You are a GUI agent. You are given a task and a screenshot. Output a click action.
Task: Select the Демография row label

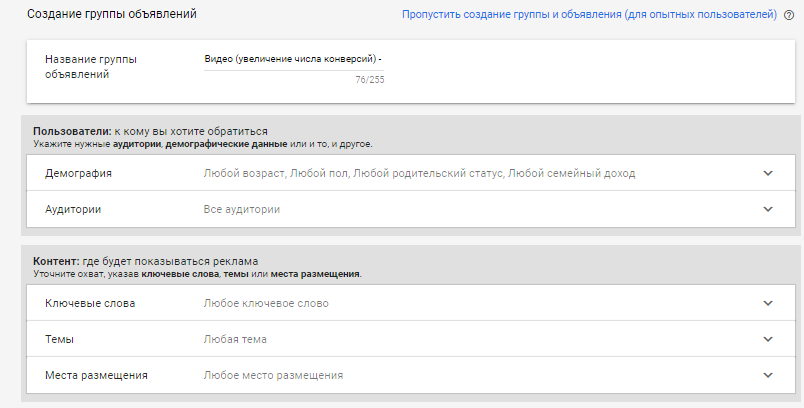pos(78,173)
